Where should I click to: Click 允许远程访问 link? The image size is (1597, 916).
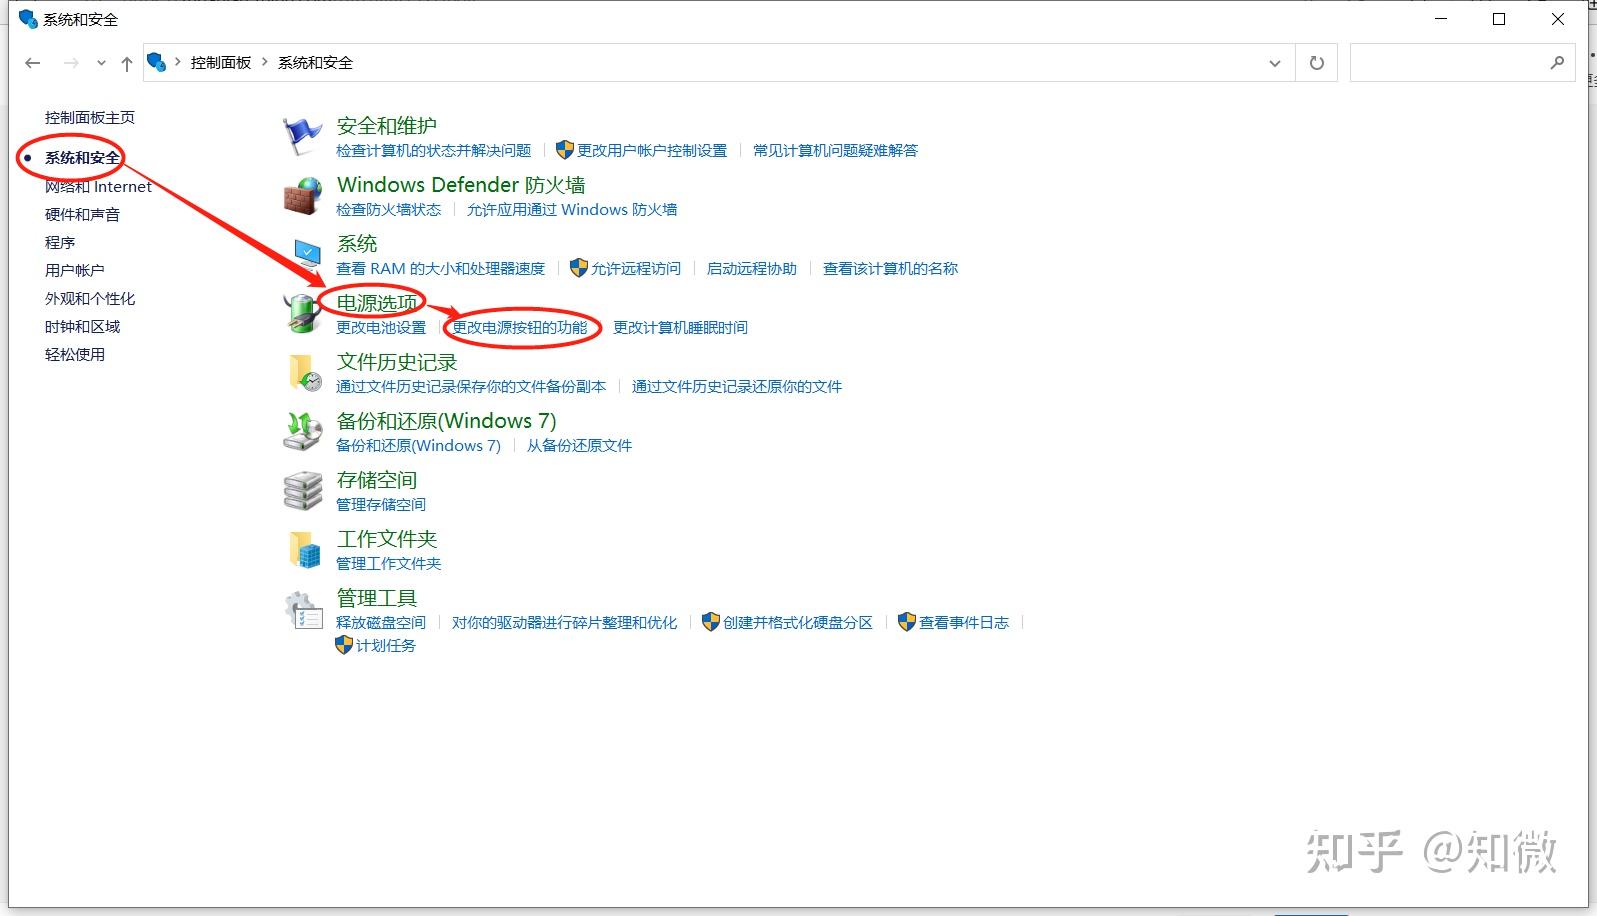point(636,268)
